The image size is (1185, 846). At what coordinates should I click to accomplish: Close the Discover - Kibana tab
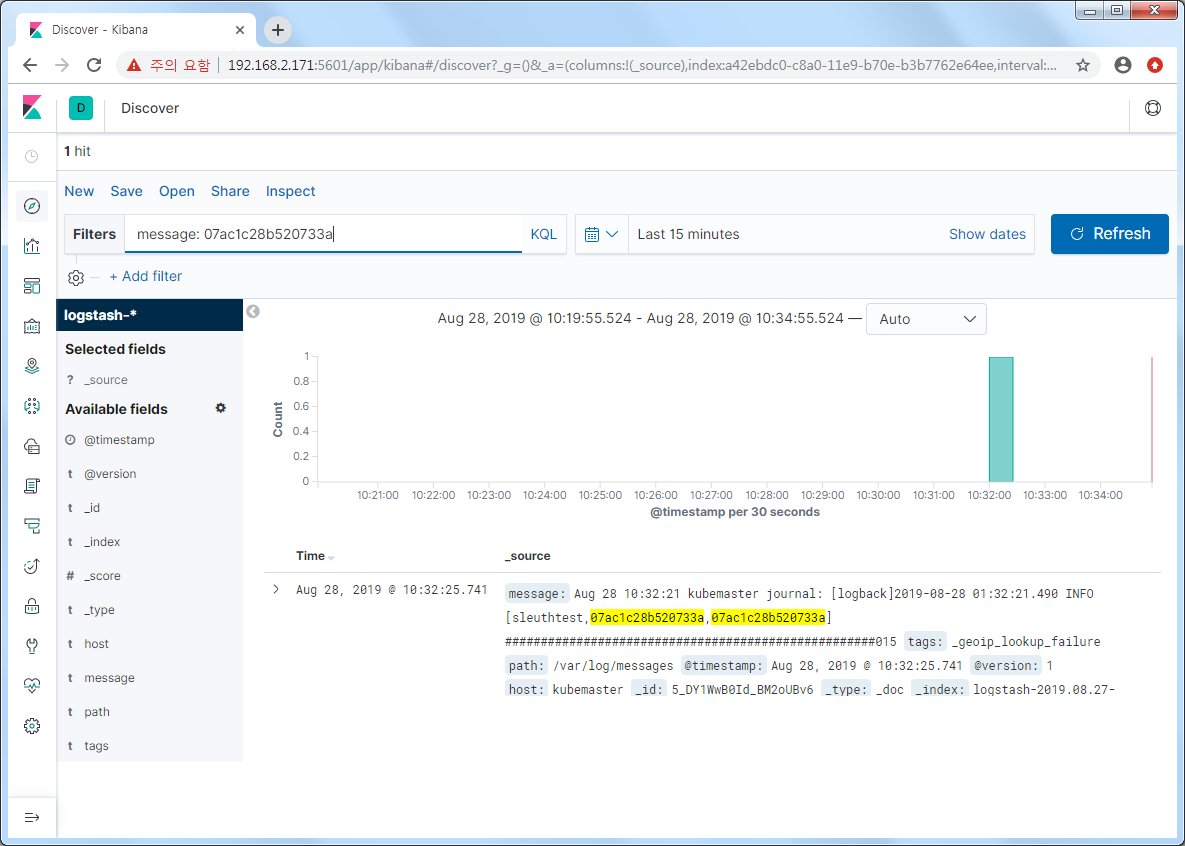click(x=240, y=30)
